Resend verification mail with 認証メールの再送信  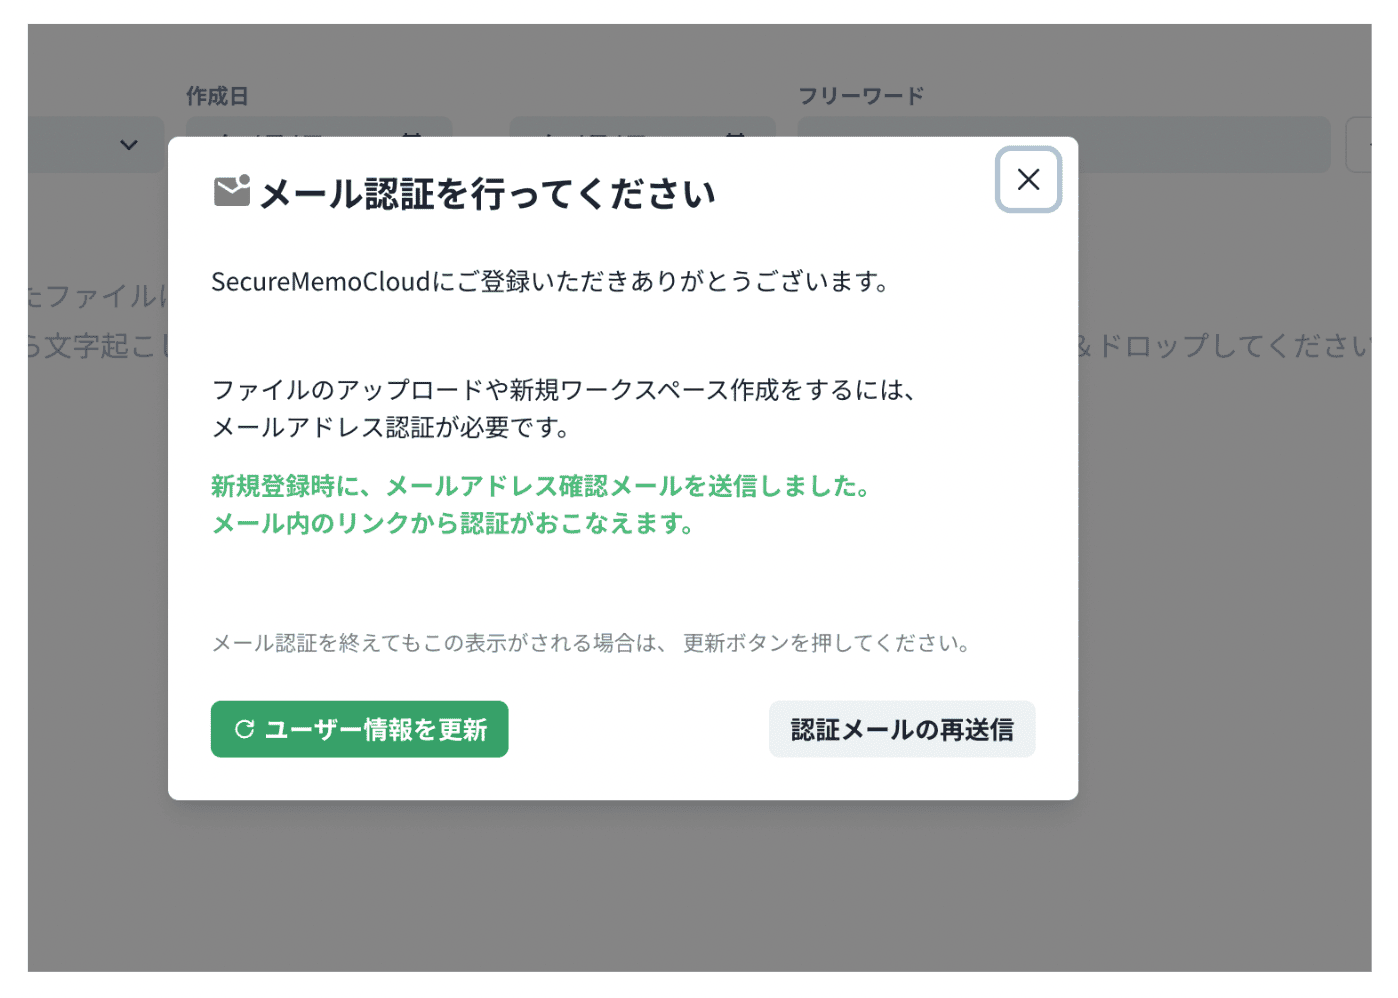[902, 729]
